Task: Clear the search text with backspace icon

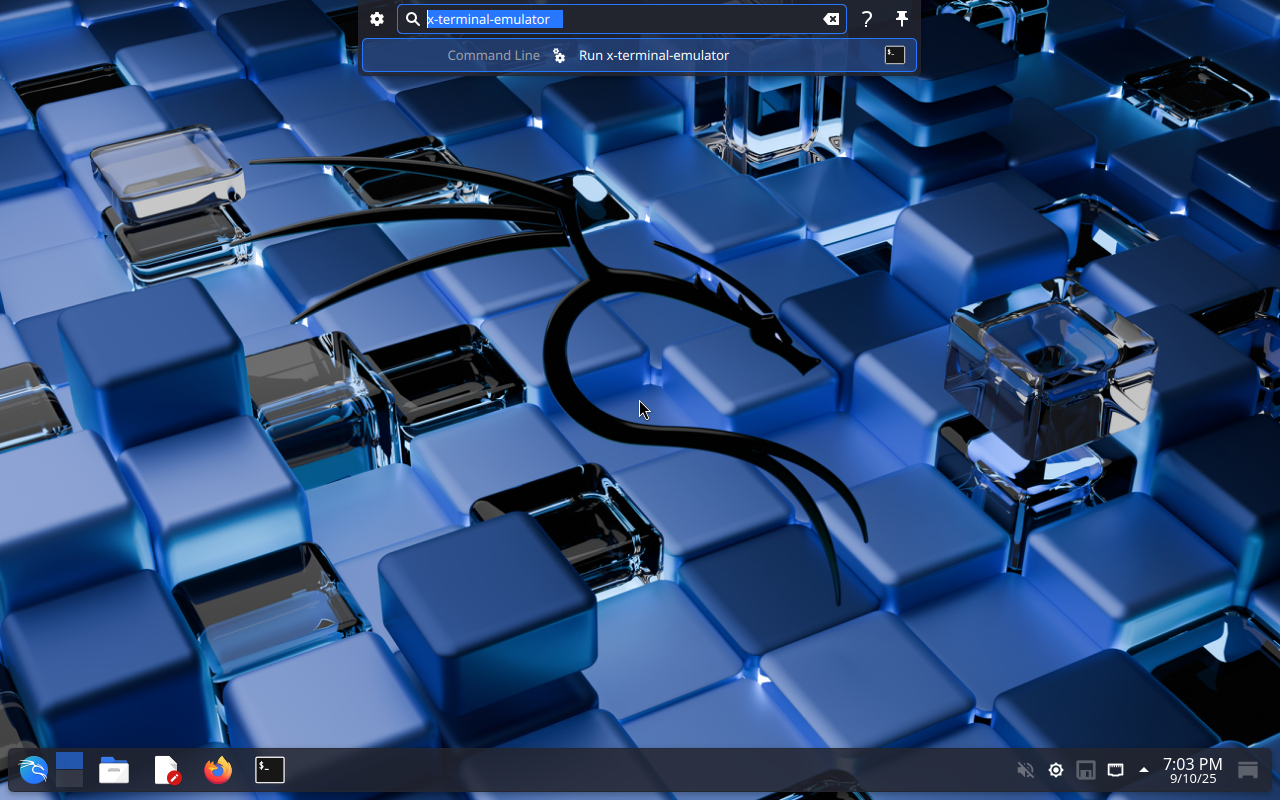Action: (x=831, y=19)
